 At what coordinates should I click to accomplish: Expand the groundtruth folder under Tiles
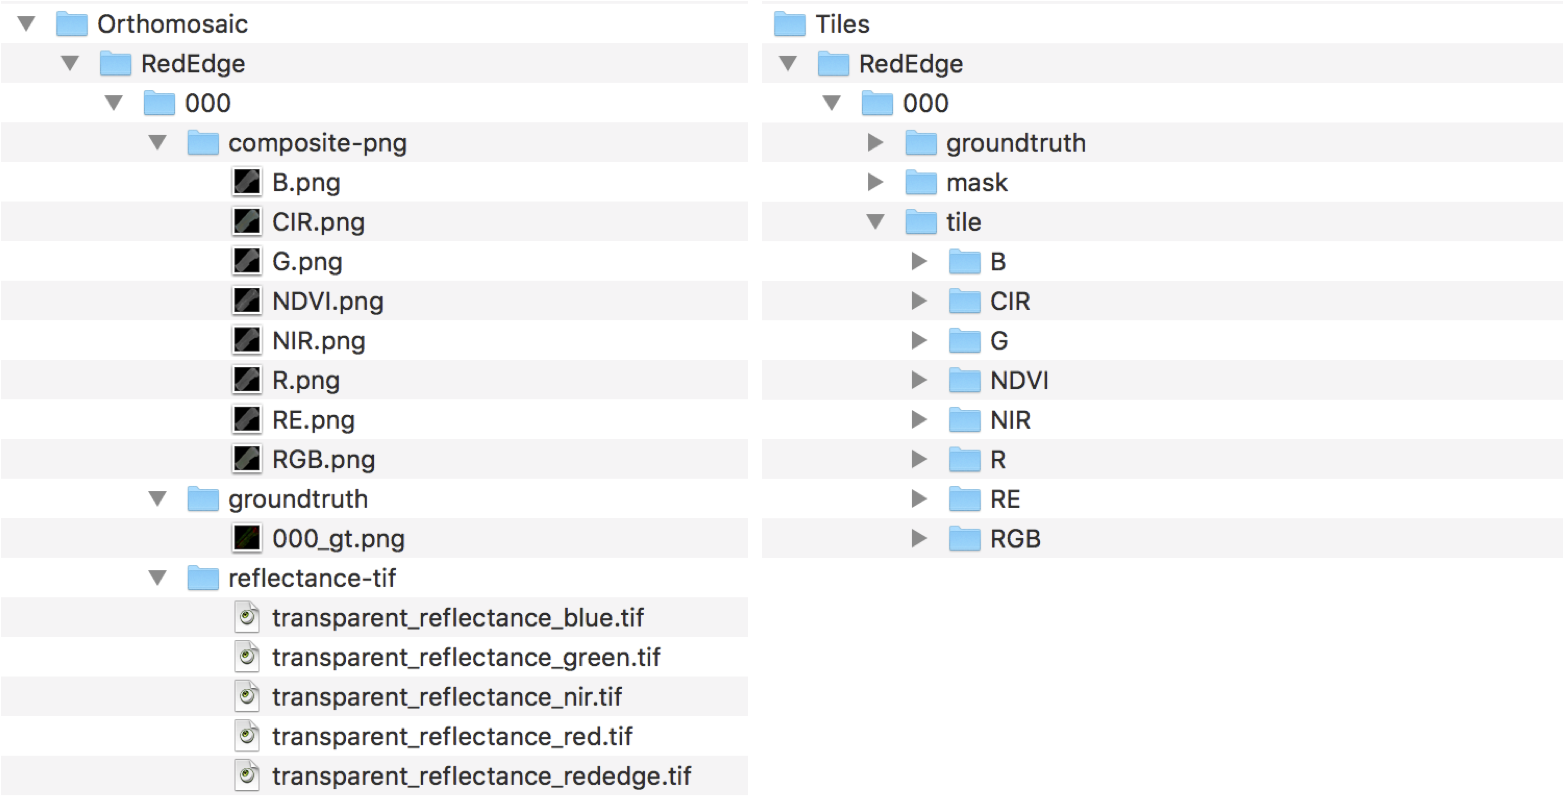click(876, 143)
